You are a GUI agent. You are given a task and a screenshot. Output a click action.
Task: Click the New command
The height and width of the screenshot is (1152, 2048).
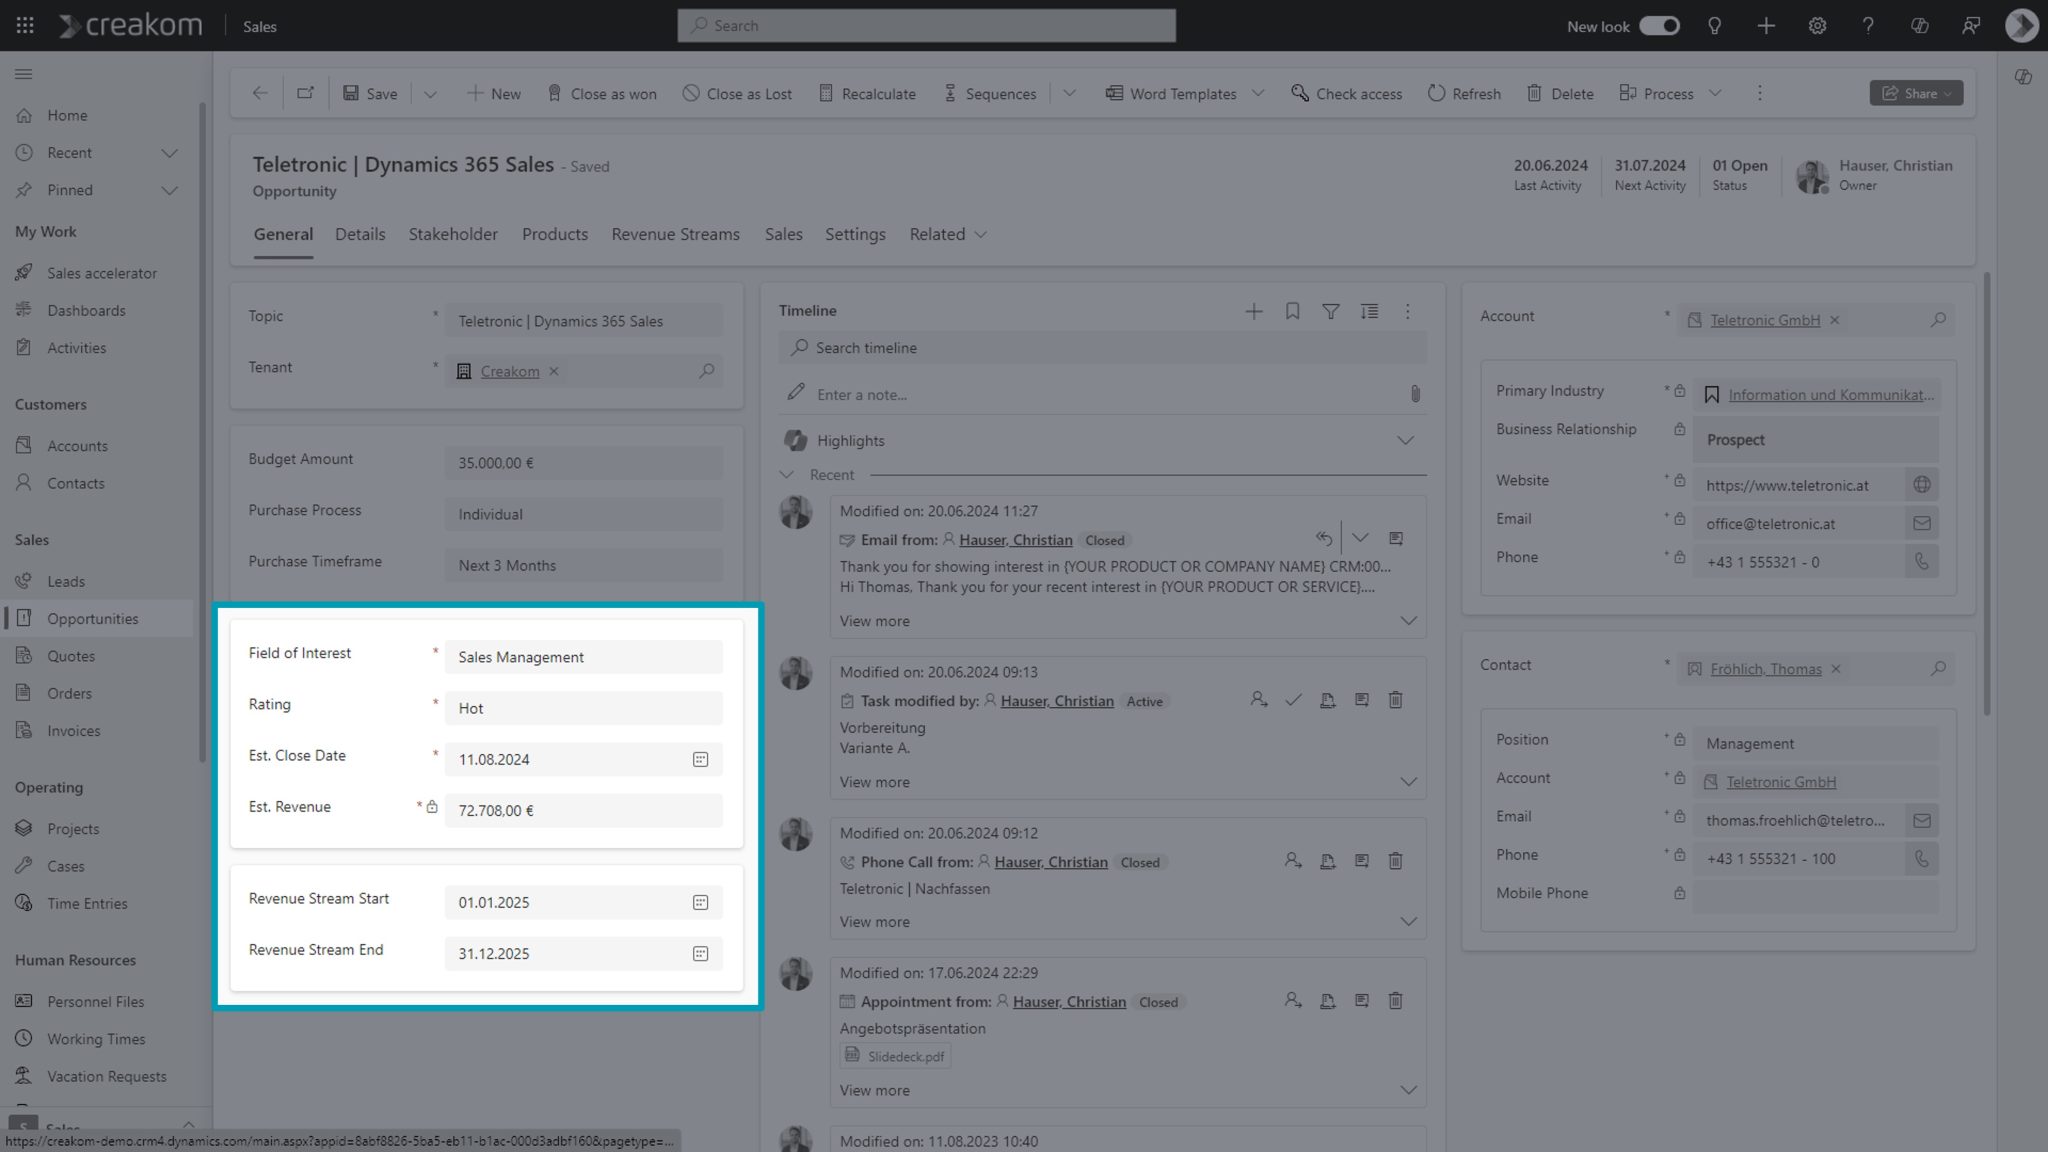[493, 93]
